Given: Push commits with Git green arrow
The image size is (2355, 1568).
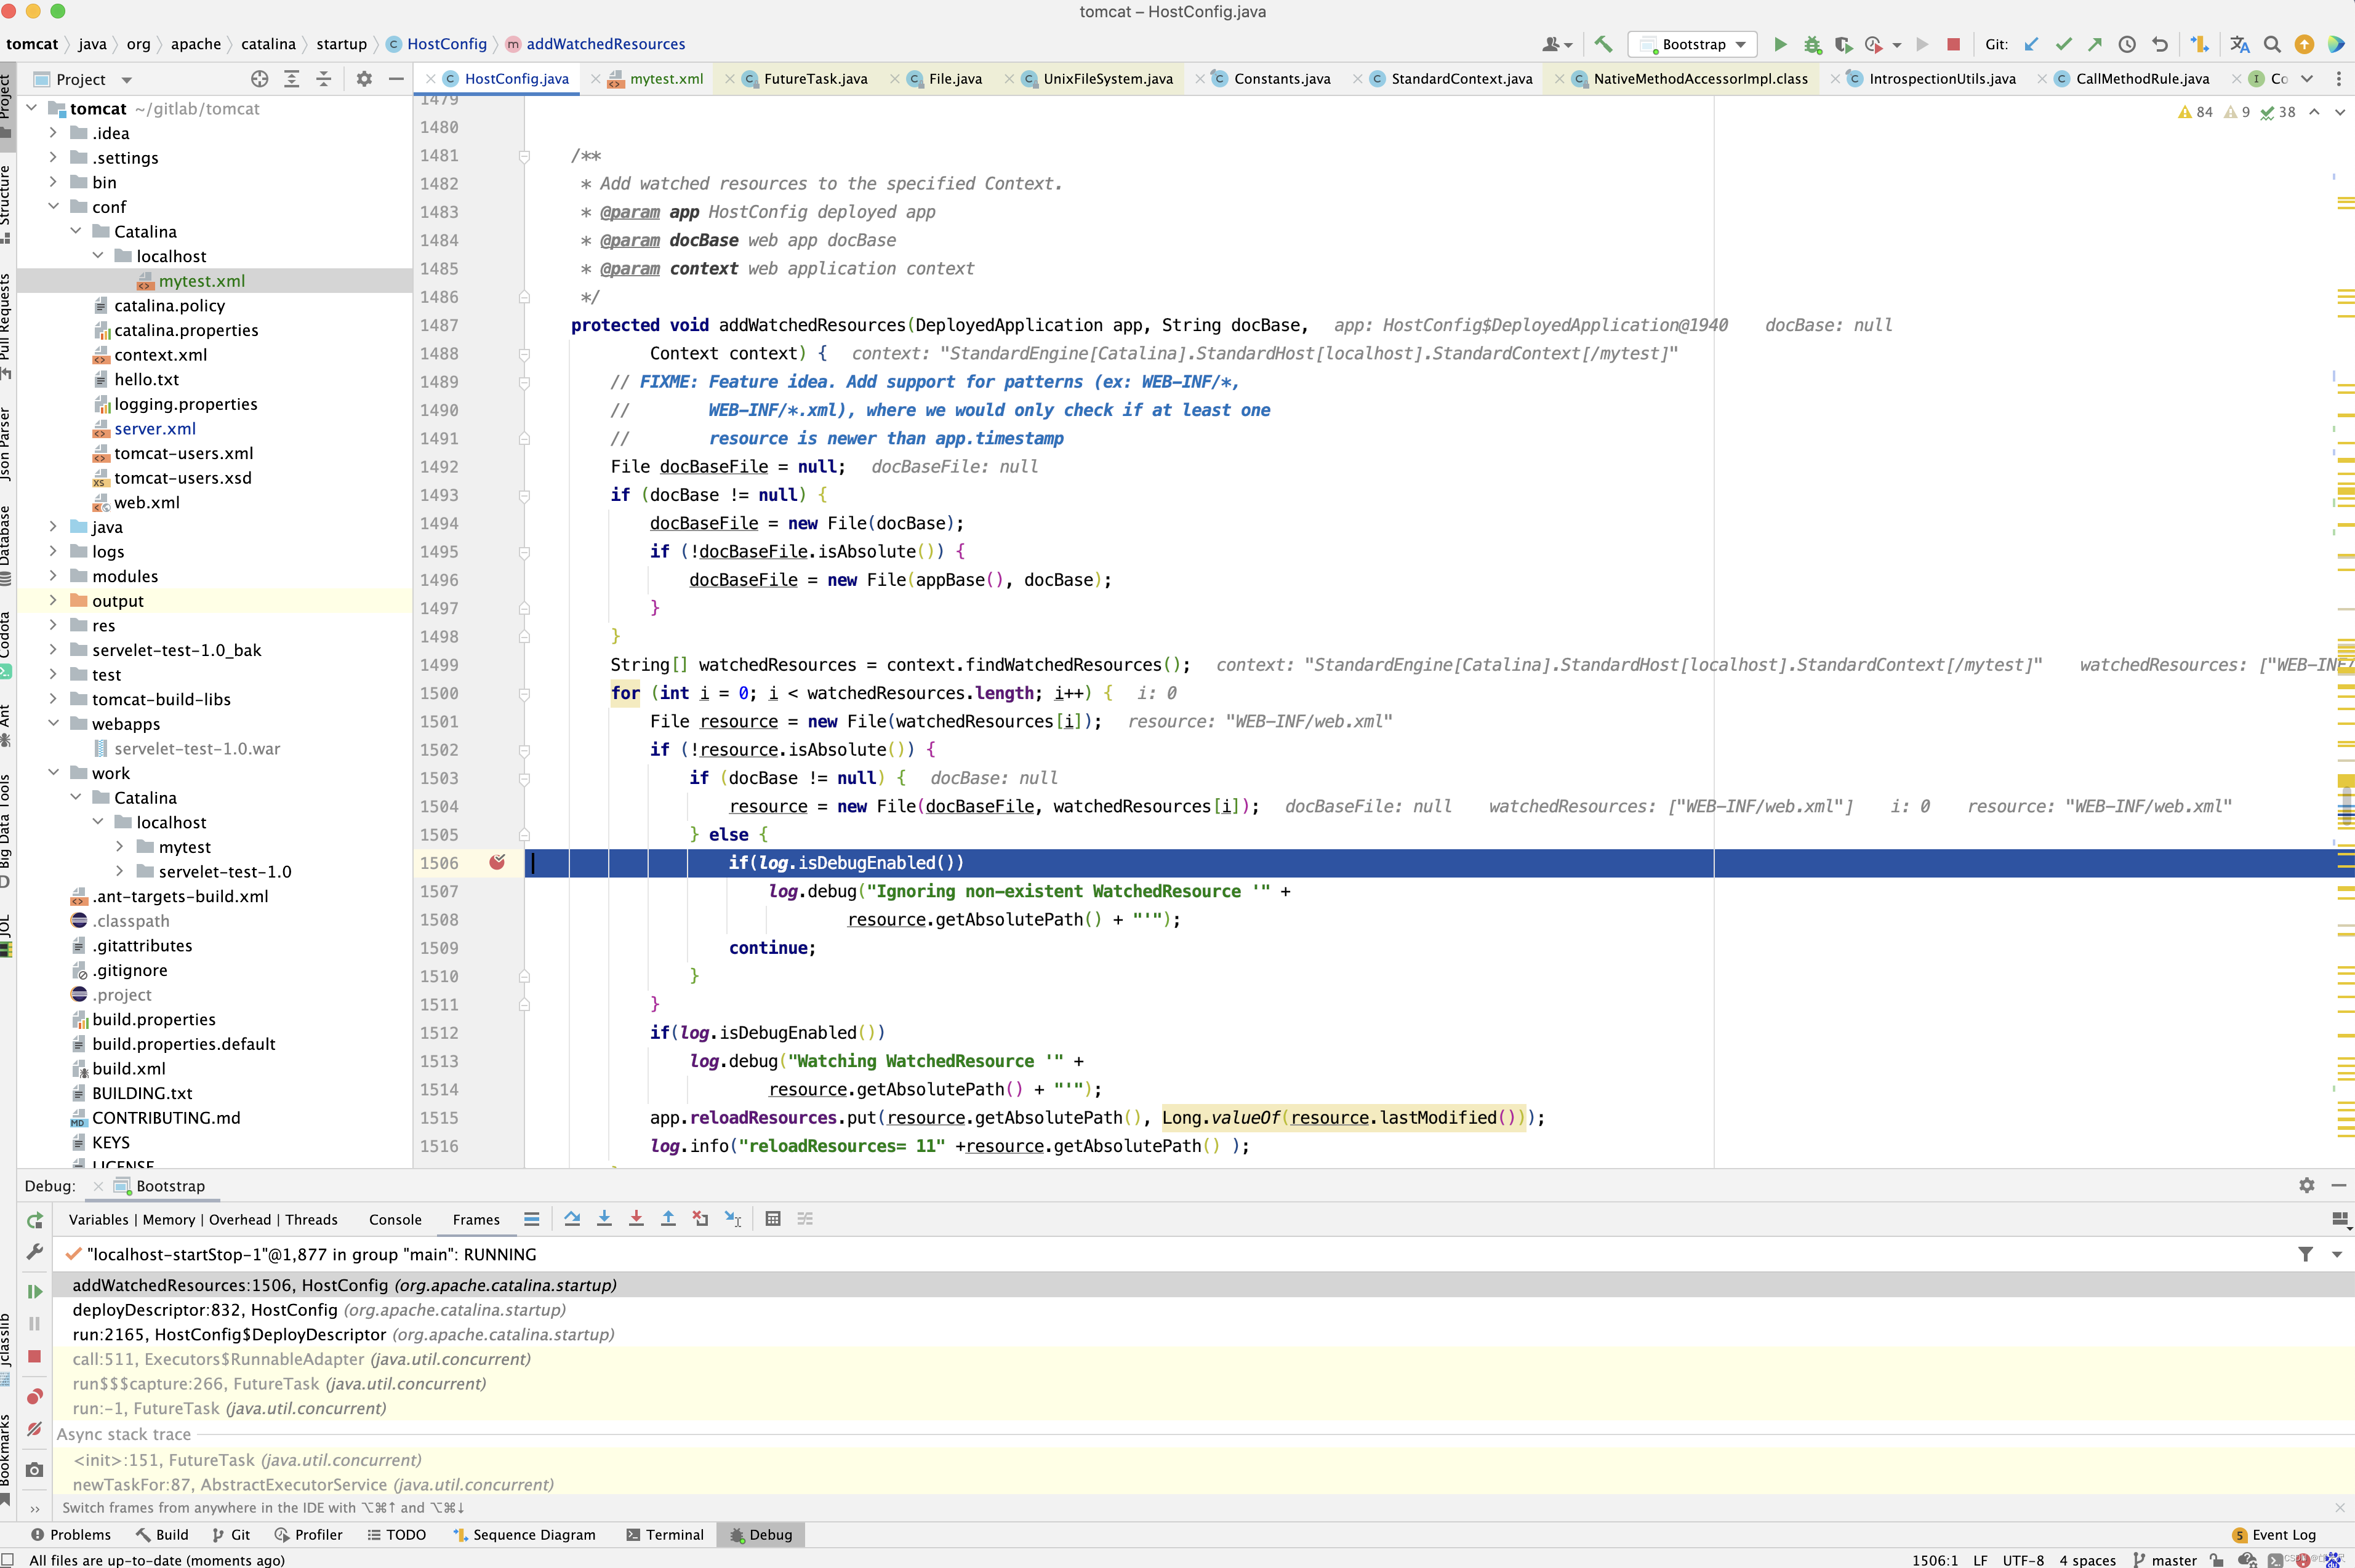Looking at the screenshot, I should pos(2095,44).
